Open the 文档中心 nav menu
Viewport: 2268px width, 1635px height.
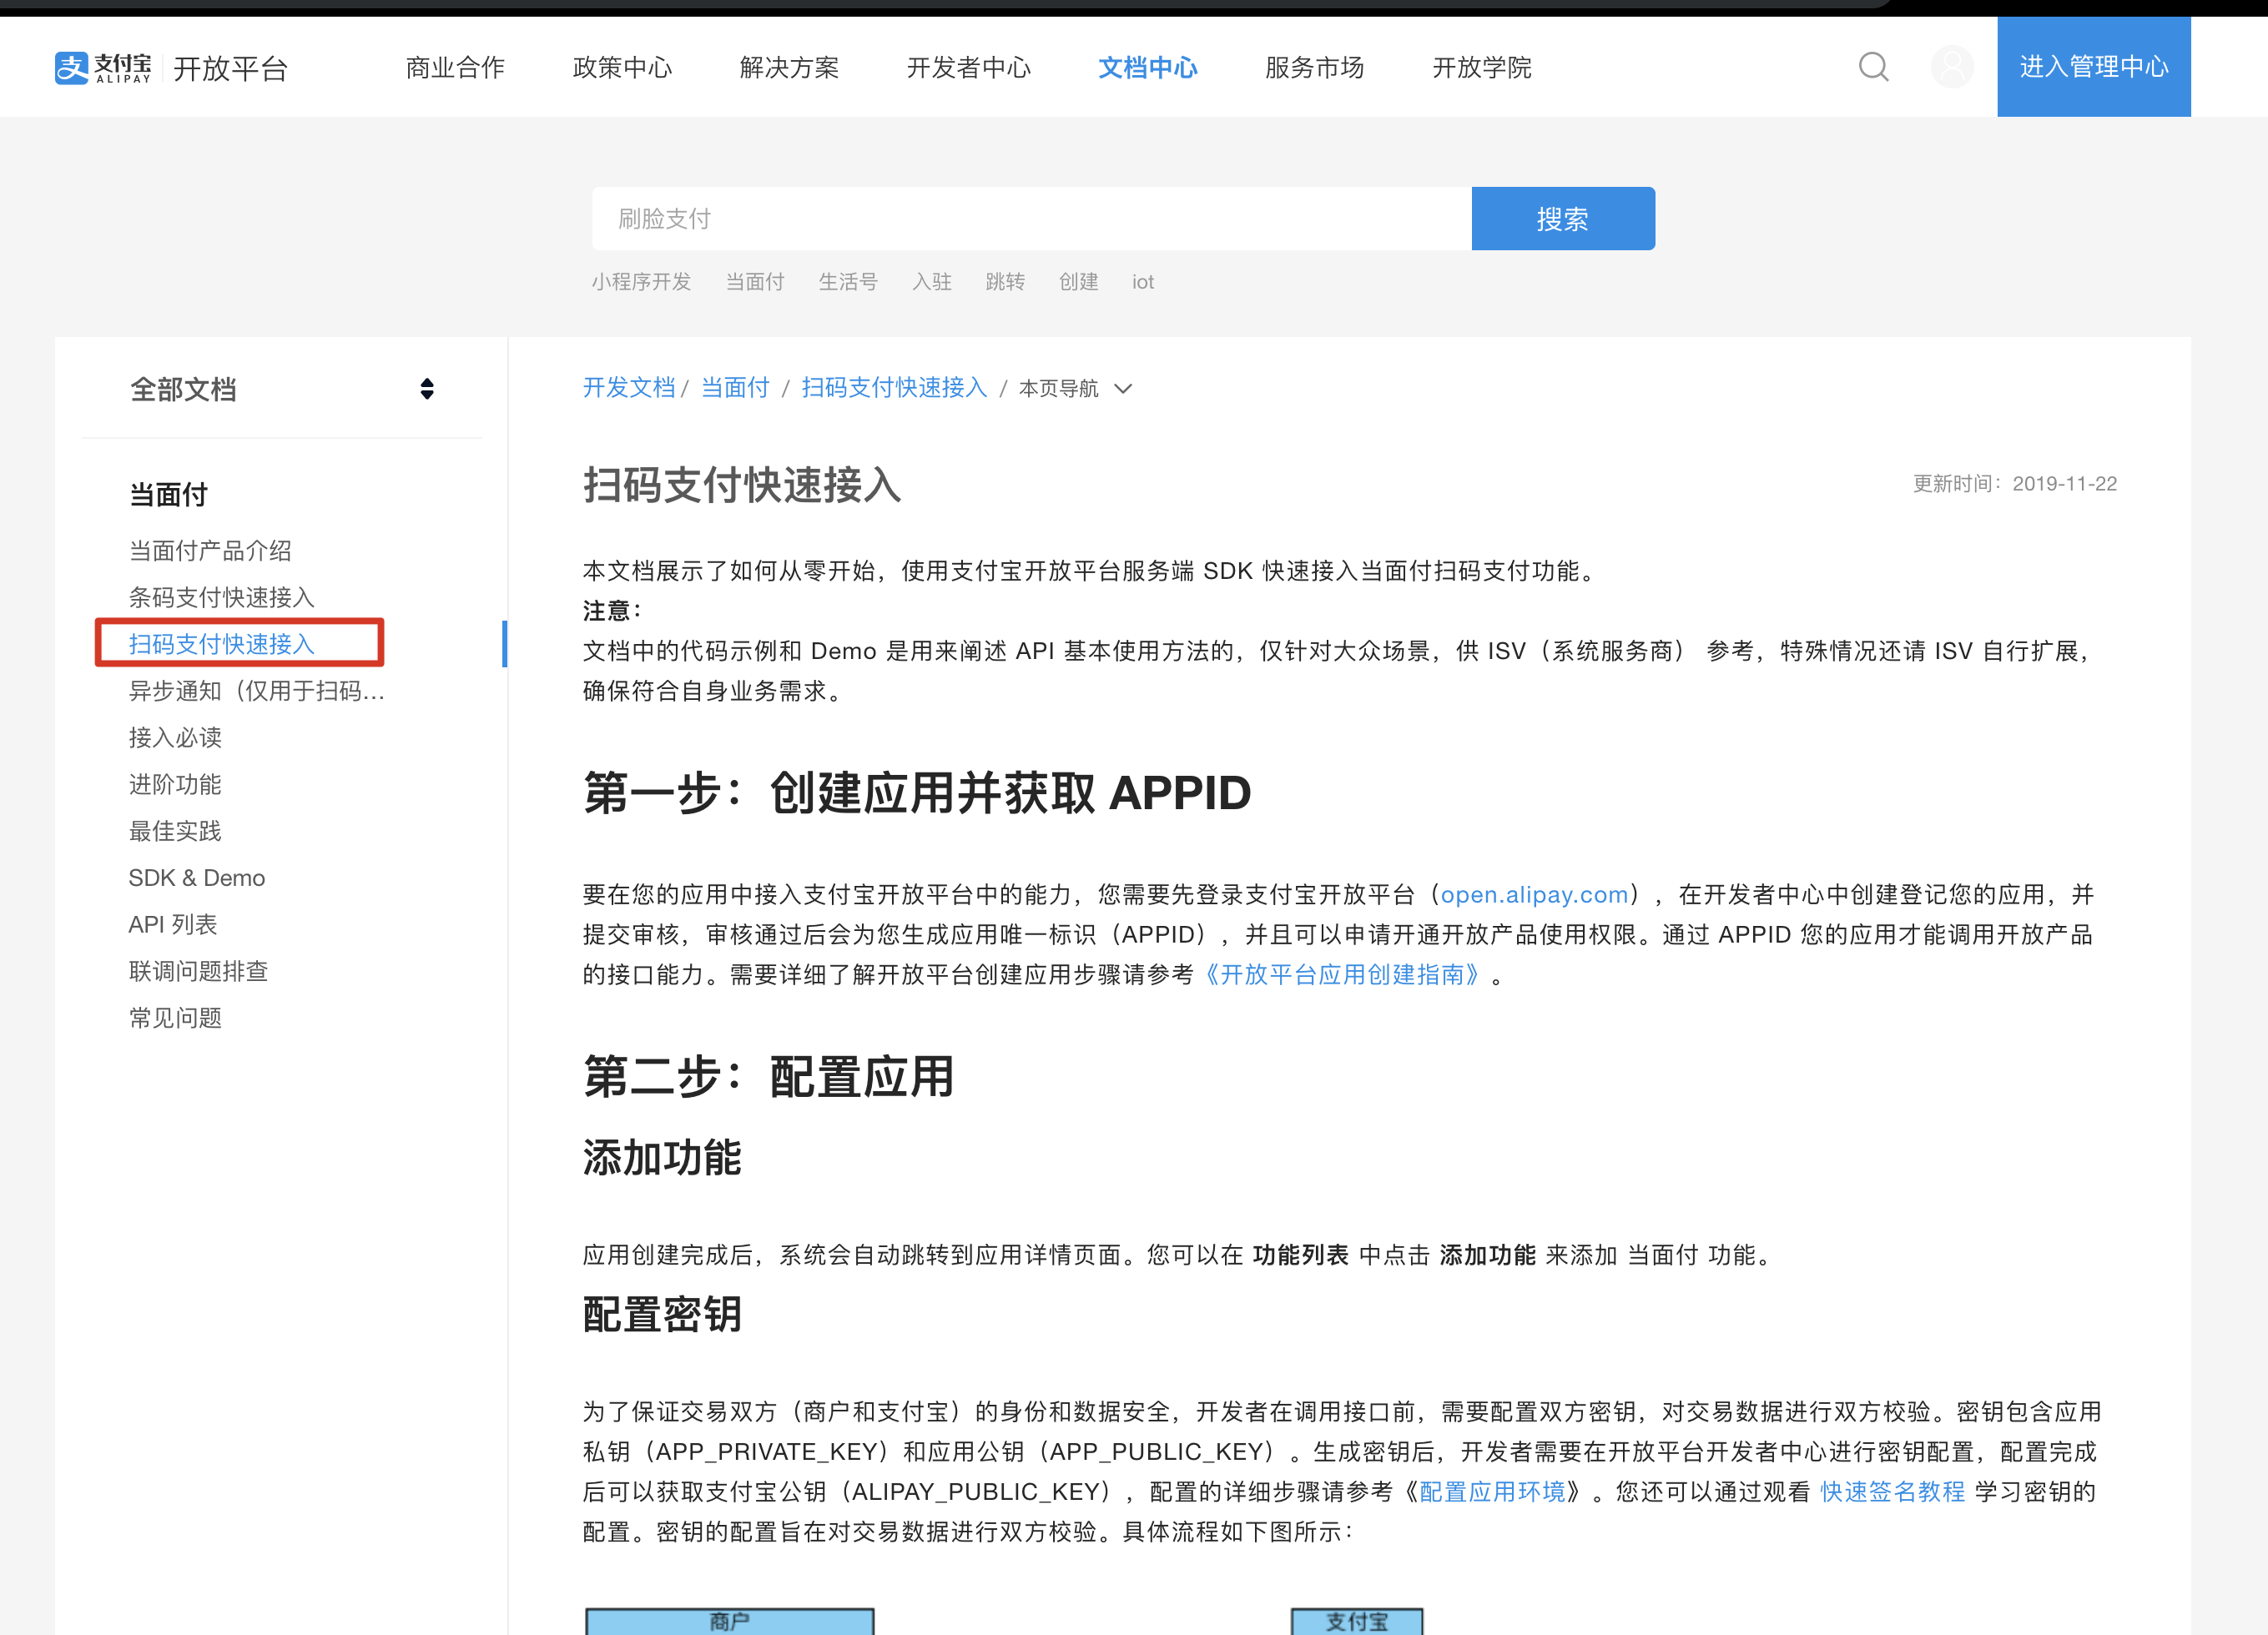(1147, 67)
